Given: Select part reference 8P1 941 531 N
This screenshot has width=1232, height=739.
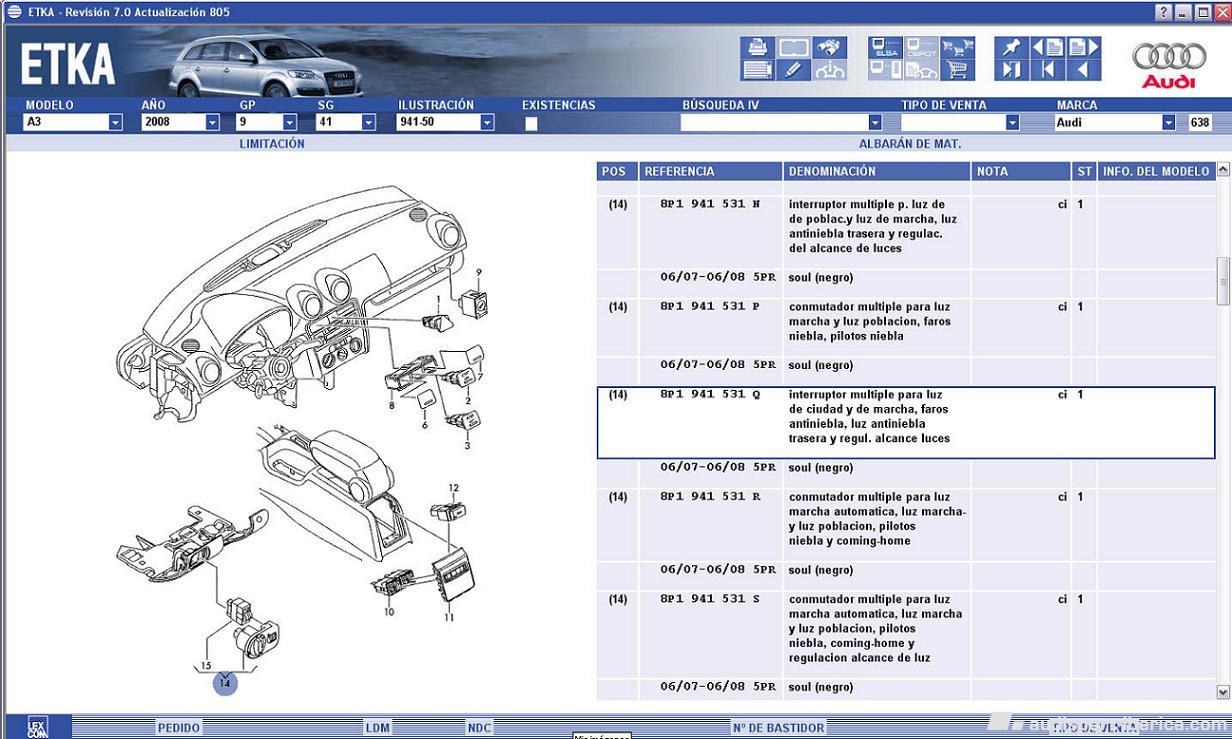Looking at the screenshot, I should 710,204.
